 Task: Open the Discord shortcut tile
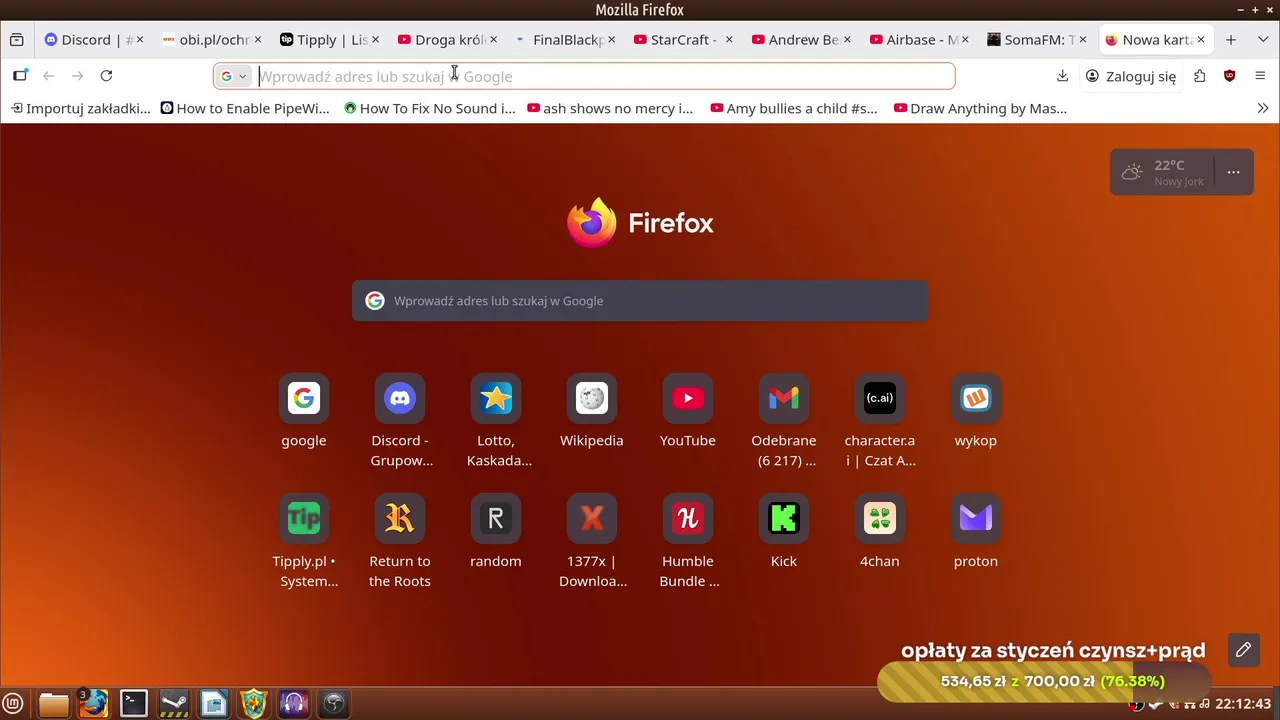point(400,398)
